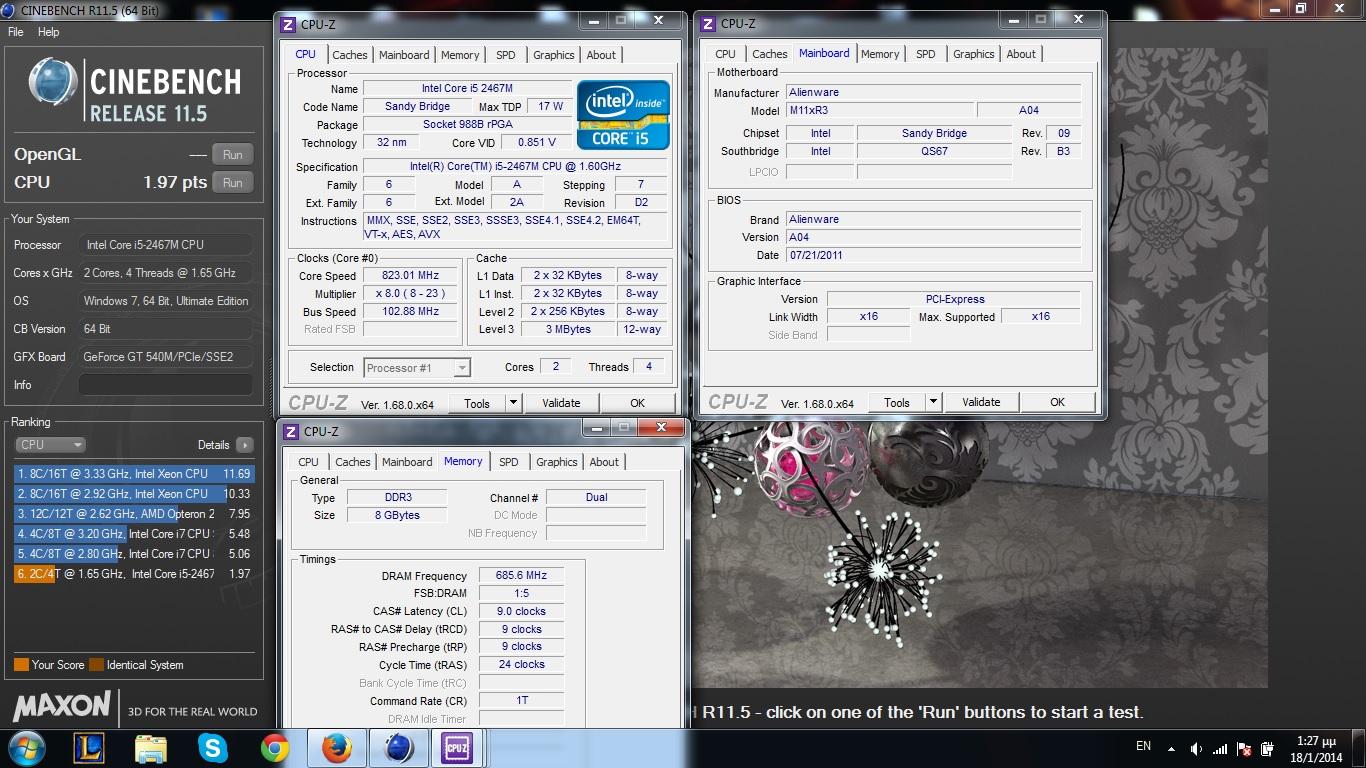Open the SPD tab in CPU window
The width and height of the screenshot is (1366, 768).
pyautogui.click(x=506, y=55)
